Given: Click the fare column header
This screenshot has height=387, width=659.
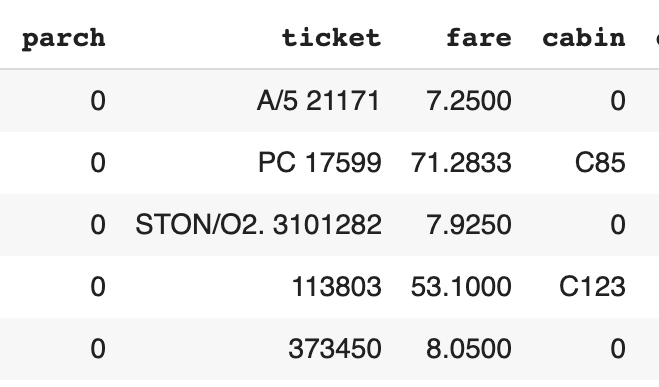Looking at the screenshot, I should click(479, 38).
